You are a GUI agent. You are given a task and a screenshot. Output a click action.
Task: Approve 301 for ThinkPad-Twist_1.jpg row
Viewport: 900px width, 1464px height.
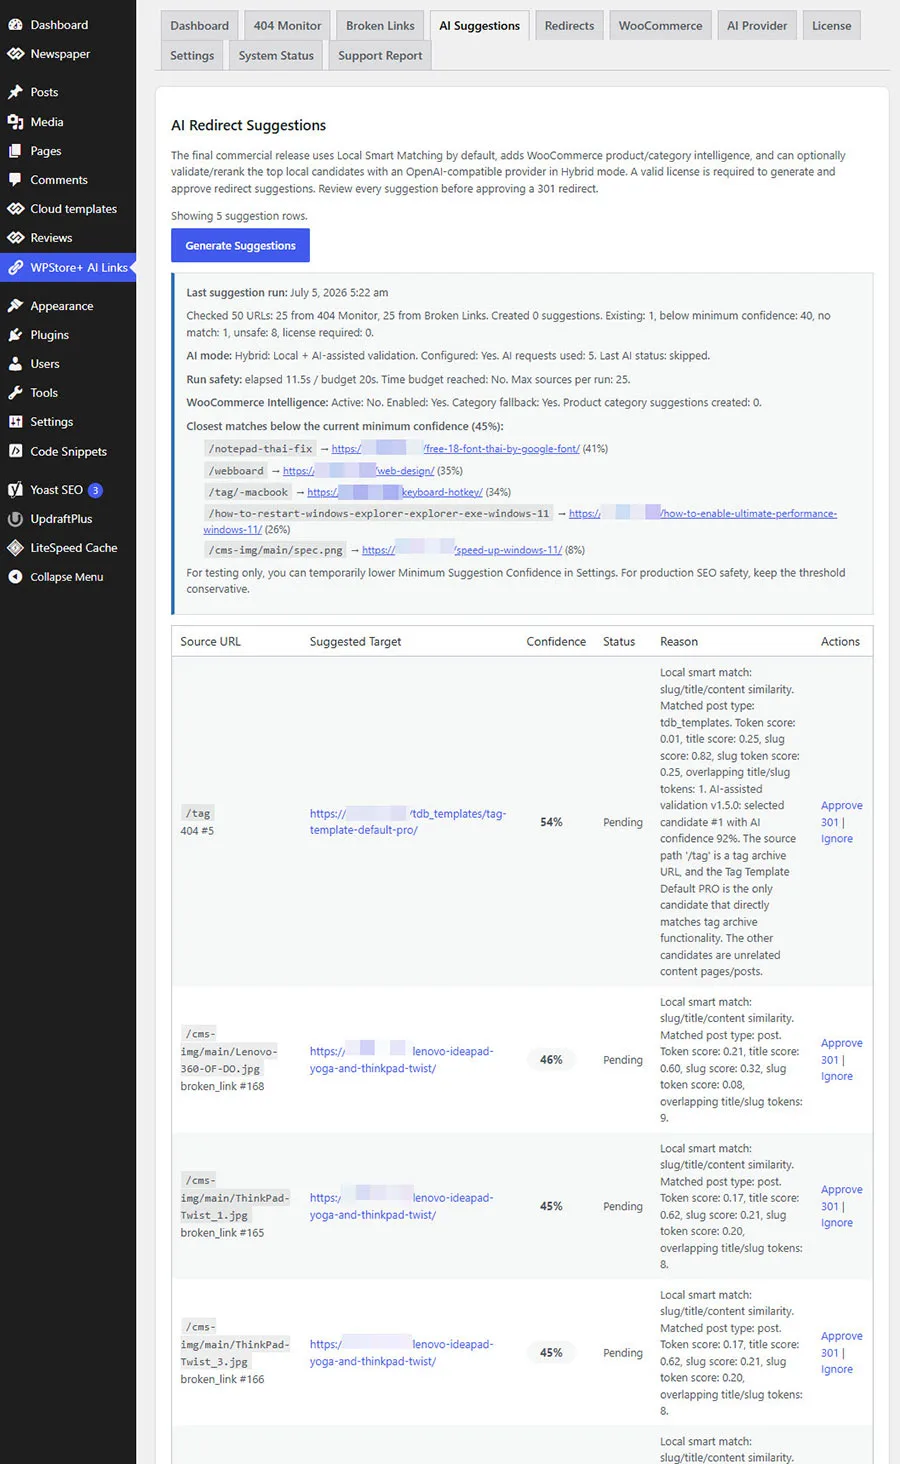point(841,1198)
